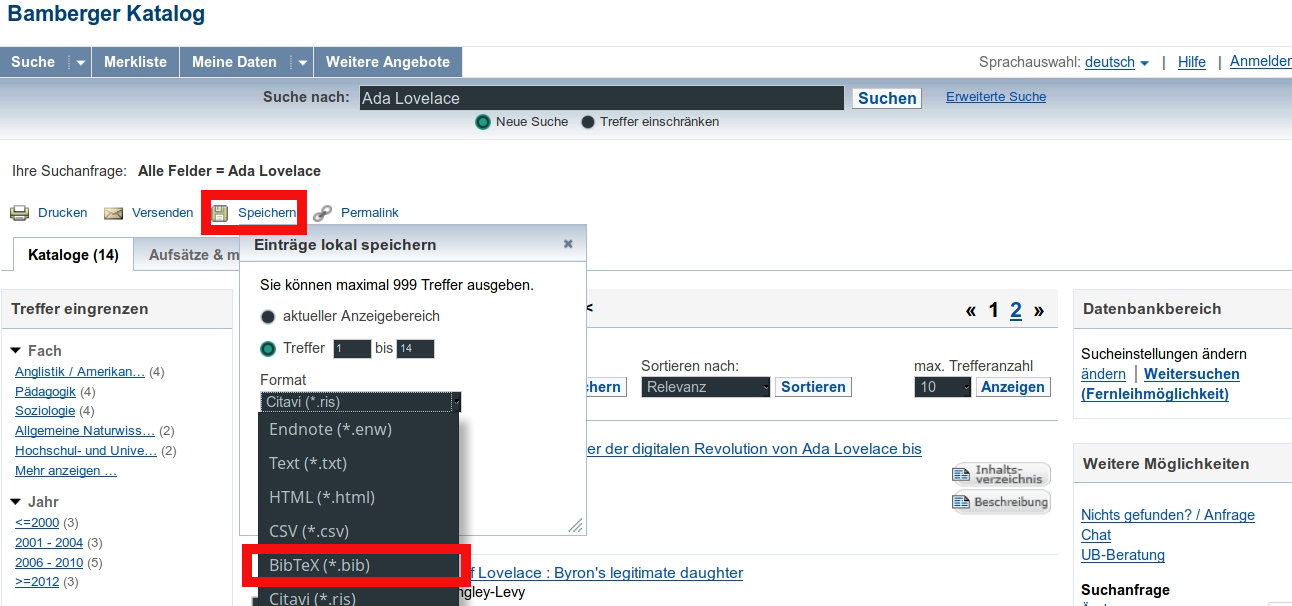The width and height of the screenshot is (1292, 606).
Task: Close the Einträge lokal speichern dialog
Action: pyautogui.click(x=568, y=244)
